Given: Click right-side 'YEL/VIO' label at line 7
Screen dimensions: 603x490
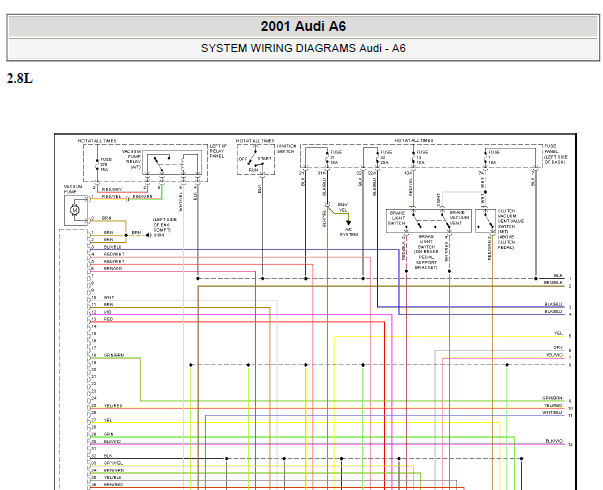Looking at the screenshot, I should click(x=554, y=355).
